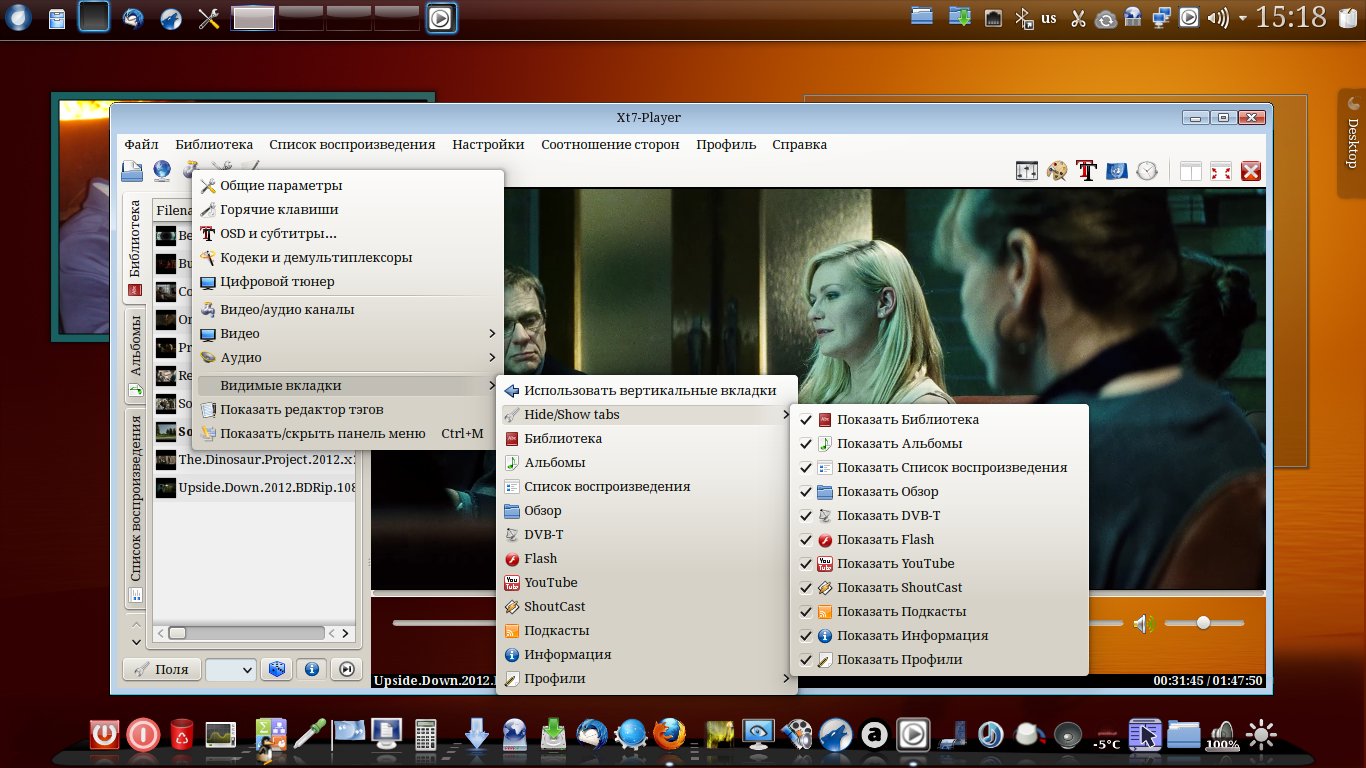Click the Поля button
This screenshot has width=1366, height=768.
pyautogui.click(x=162, y=669)
